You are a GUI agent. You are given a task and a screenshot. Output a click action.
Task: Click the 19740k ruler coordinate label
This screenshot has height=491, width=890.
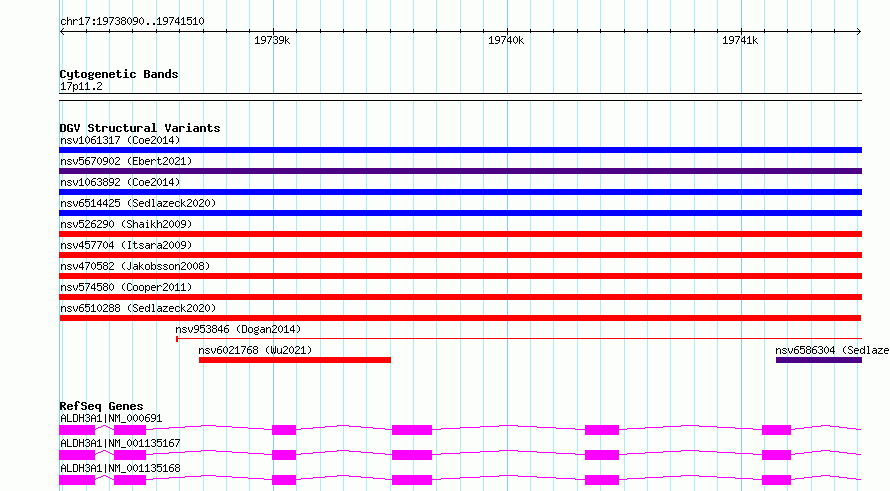pyautogui.click(x=506, y=40)
